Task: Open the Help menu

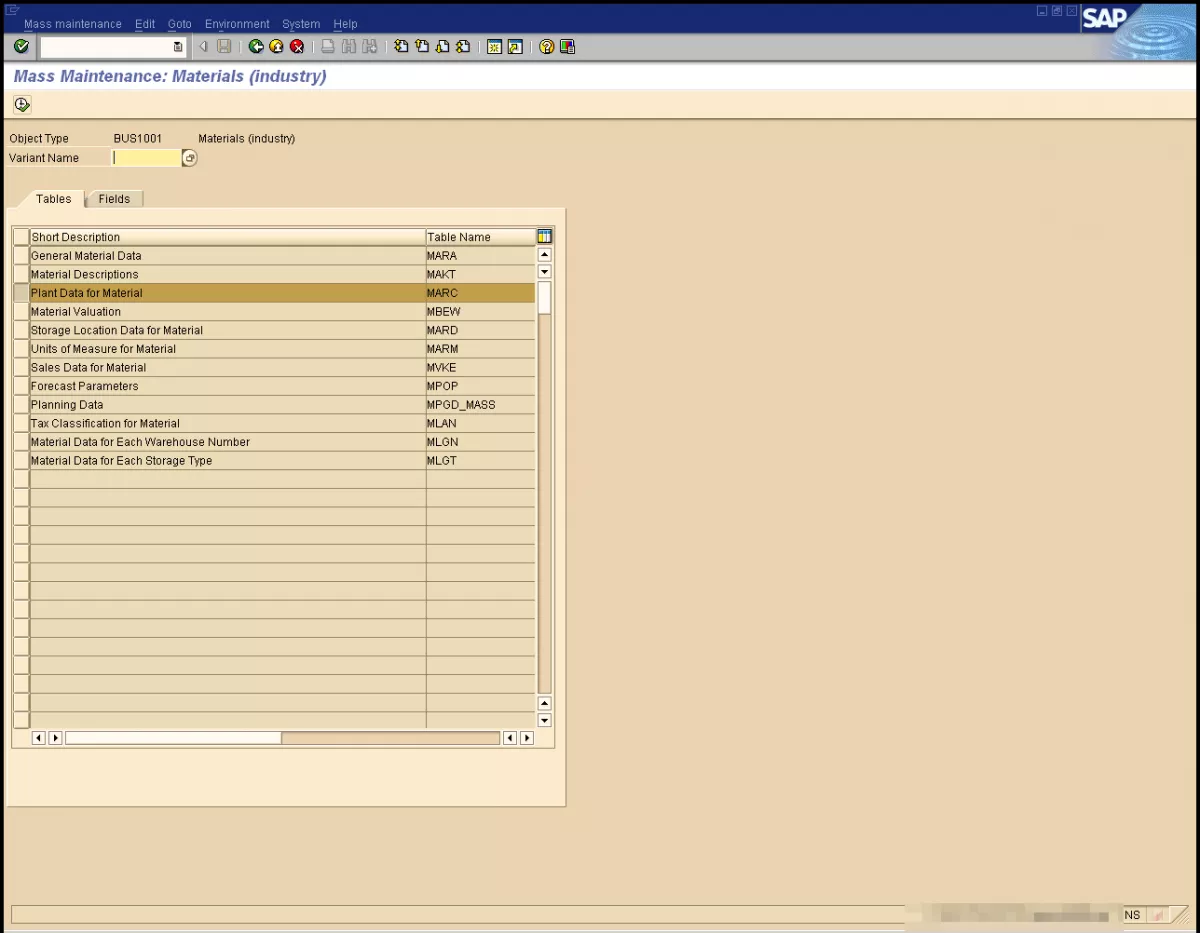Action: coord(345,24)
